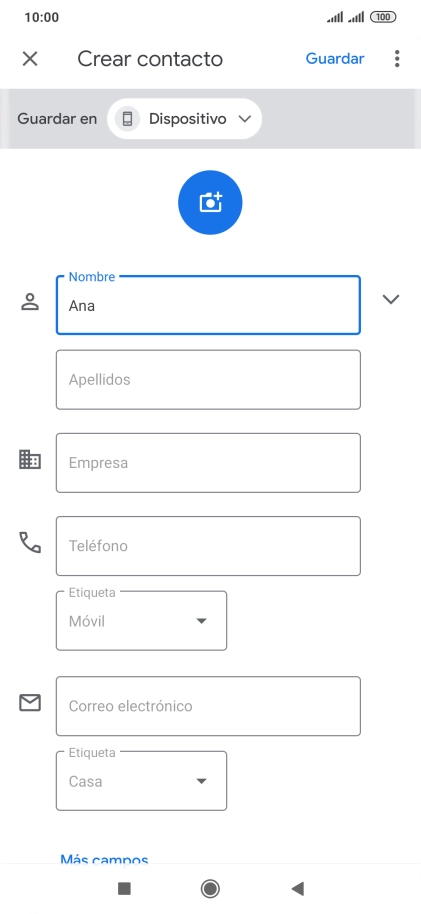Tap the Android back navigation triangle
Viewport: 421px width, 914px height.
pos(297,888)
